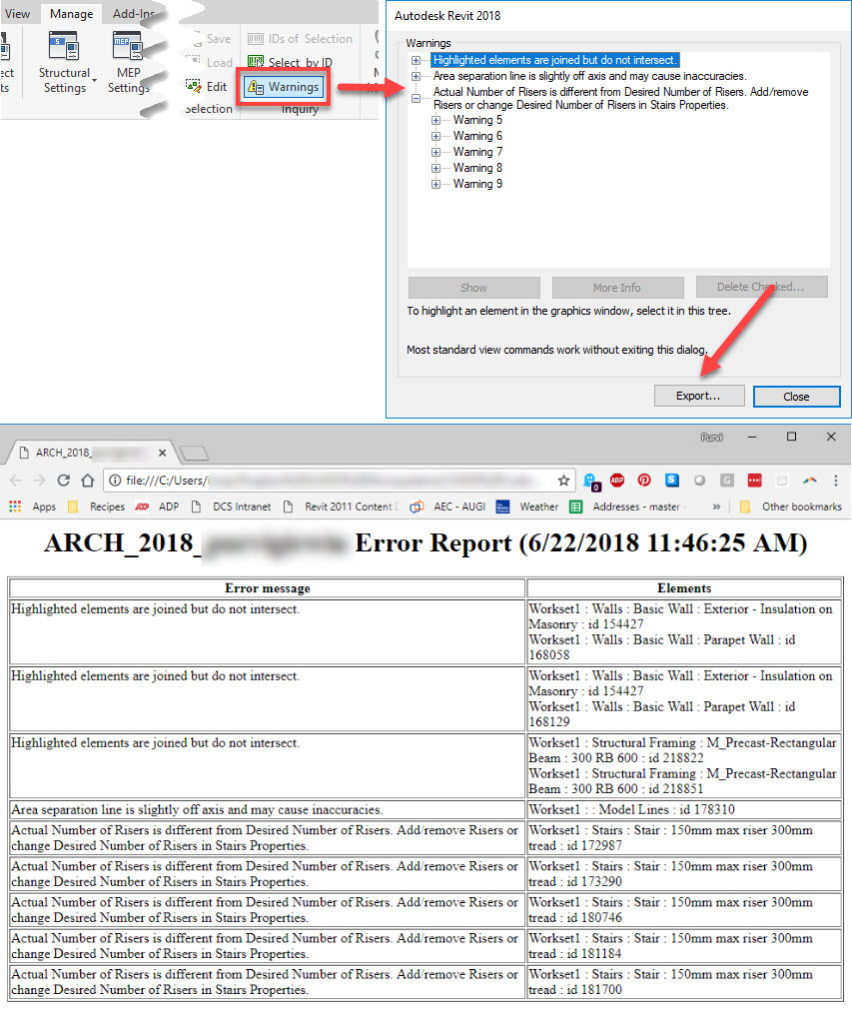
Task: Click the 'Elements' column header
Action: coord(684,588)
